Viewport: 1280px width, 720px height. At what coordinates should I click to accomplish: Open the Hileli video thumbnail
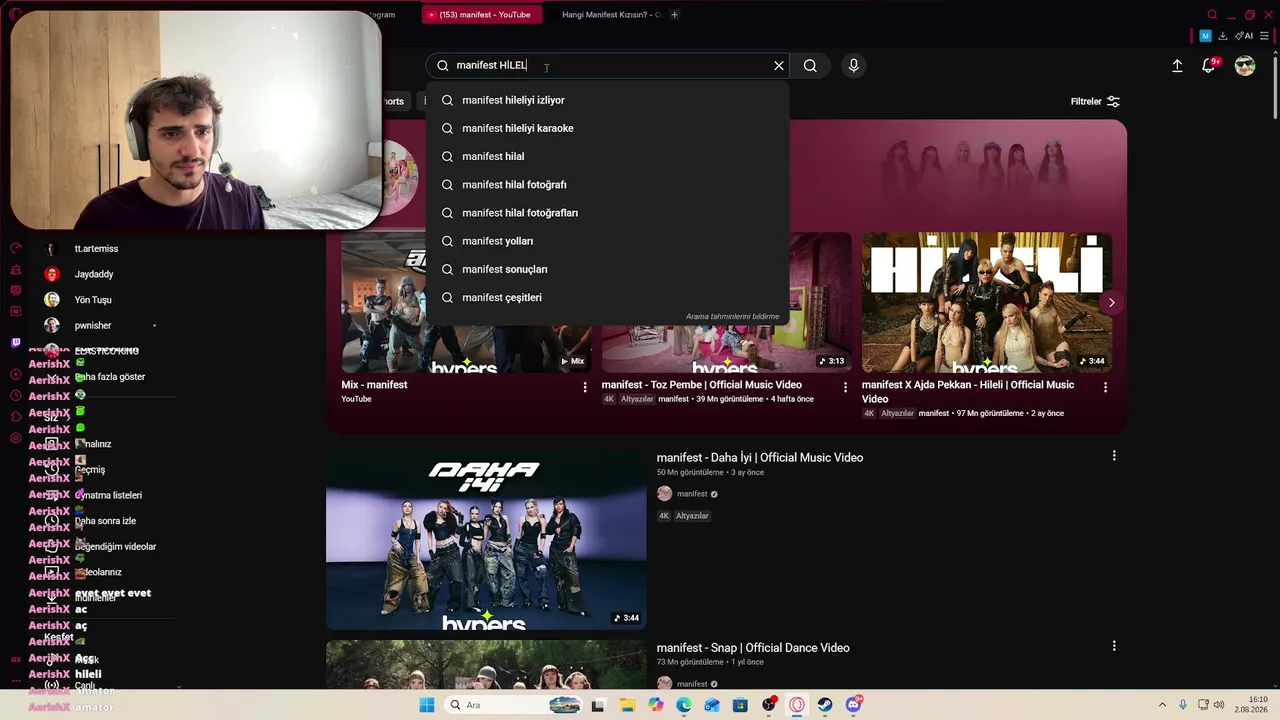coord(987,303)
